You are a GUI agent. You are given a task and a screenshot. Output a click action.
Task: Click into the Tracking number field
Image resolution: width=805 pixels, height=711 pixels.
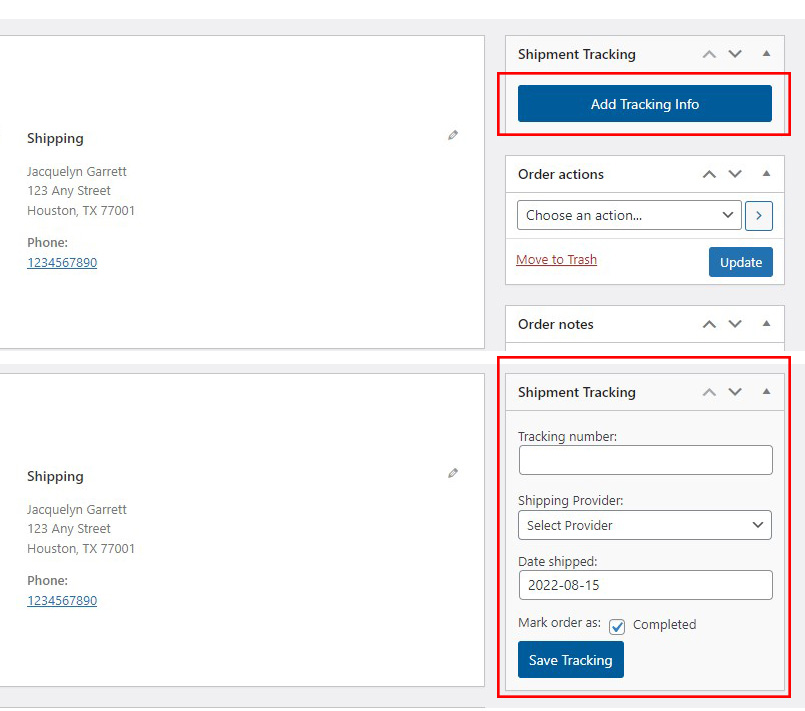tap(645, 460)
